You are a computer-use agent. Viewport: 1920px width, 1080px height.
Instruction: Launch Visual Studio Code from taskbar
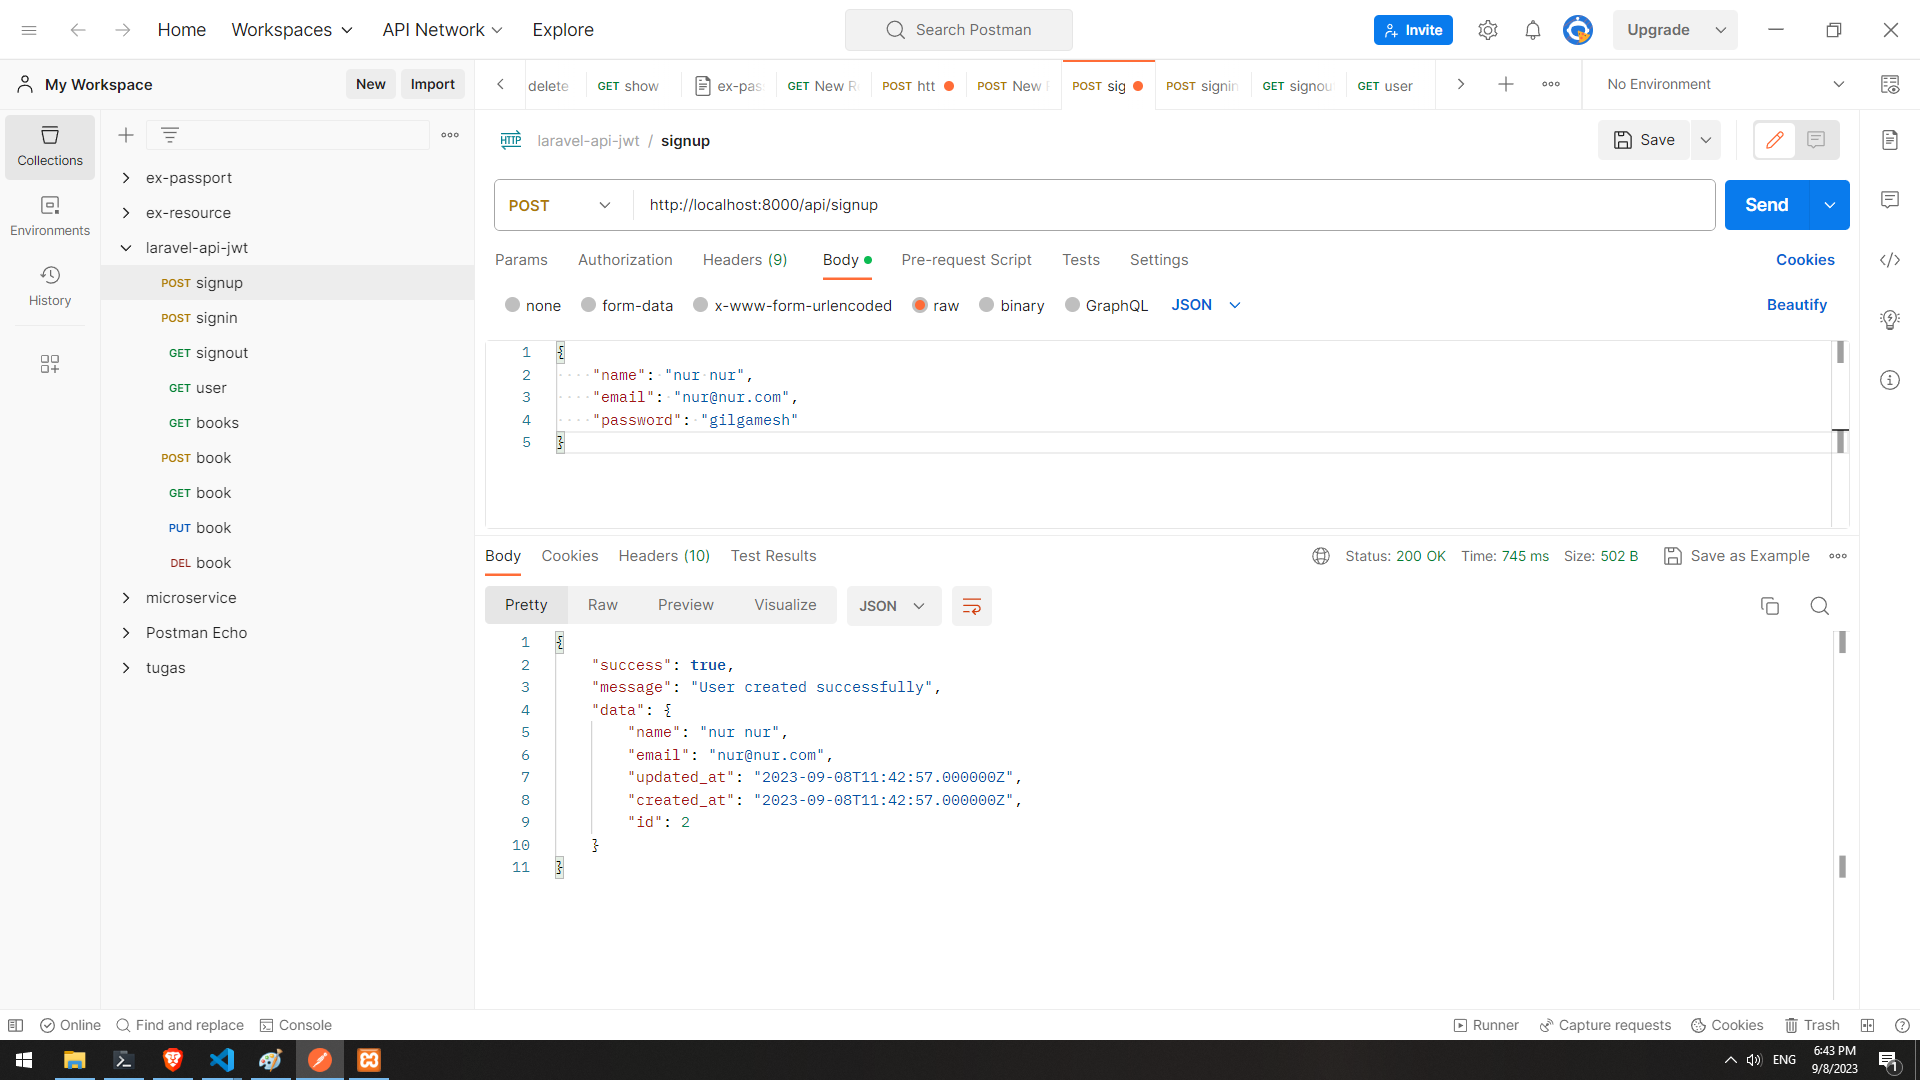pos(221,1060)
